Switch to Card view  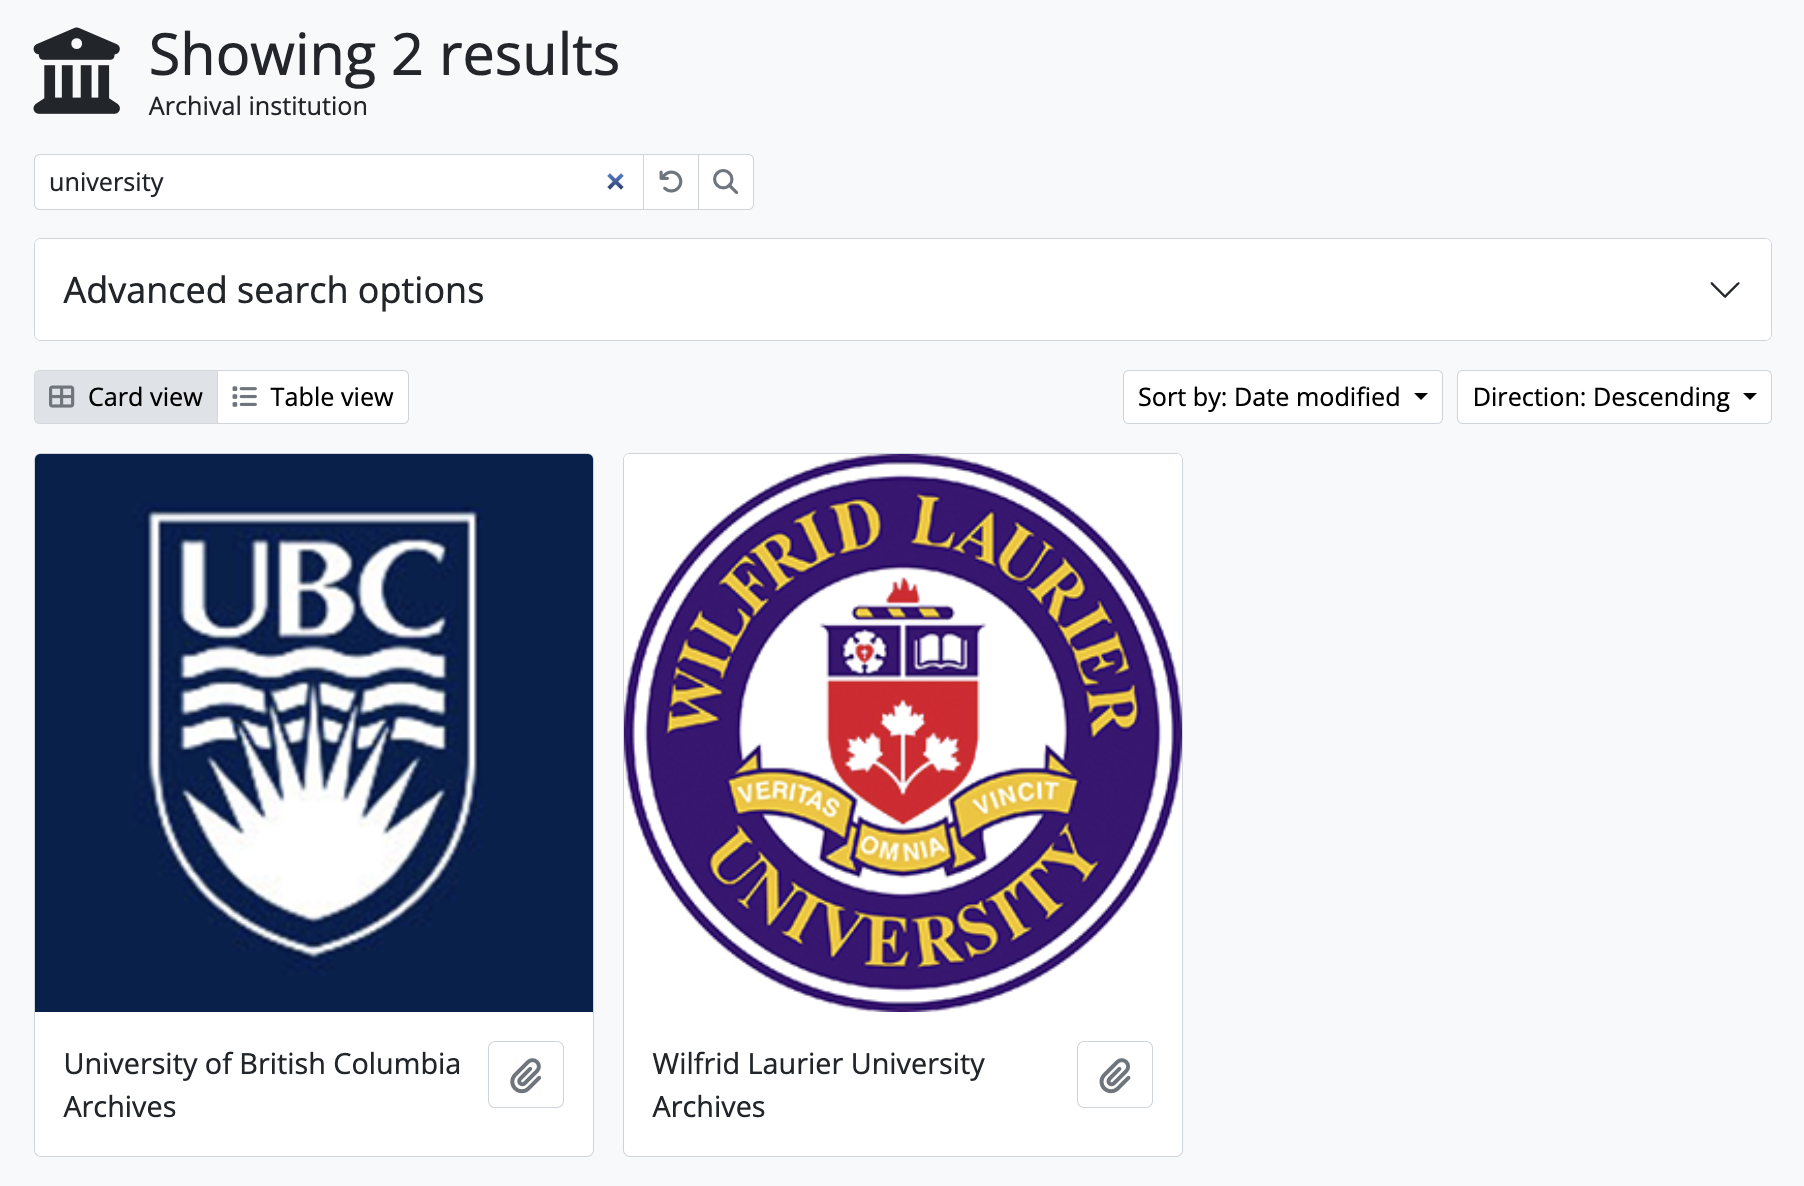pos(127,397)
